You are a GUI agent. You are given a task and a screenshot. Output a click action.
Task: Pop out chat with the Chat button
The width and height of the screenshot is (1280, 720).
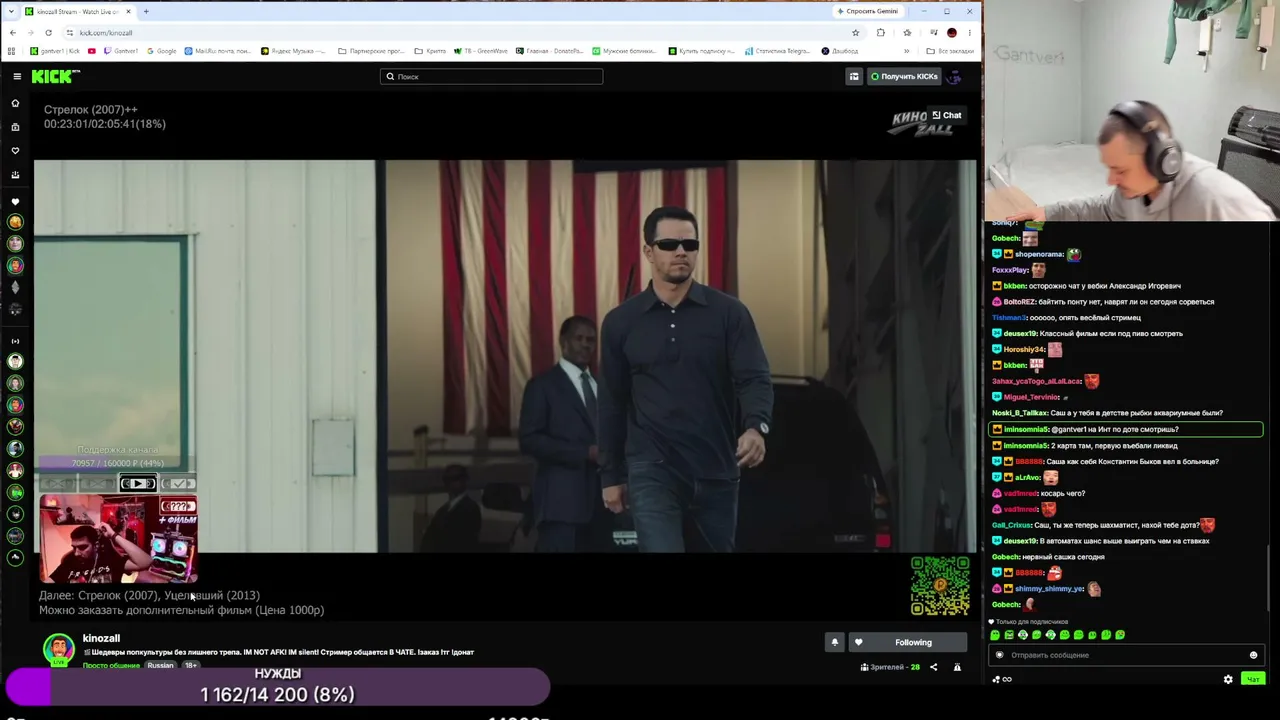point(946,115)
